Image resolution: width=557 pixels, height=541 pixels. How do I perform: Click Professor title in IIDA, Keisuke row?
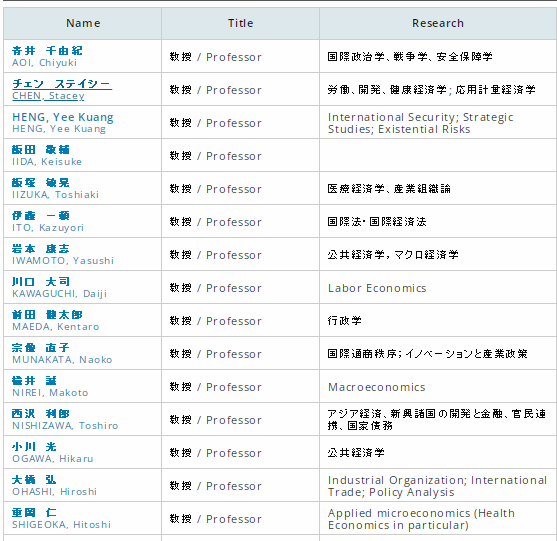click(215, 156)
